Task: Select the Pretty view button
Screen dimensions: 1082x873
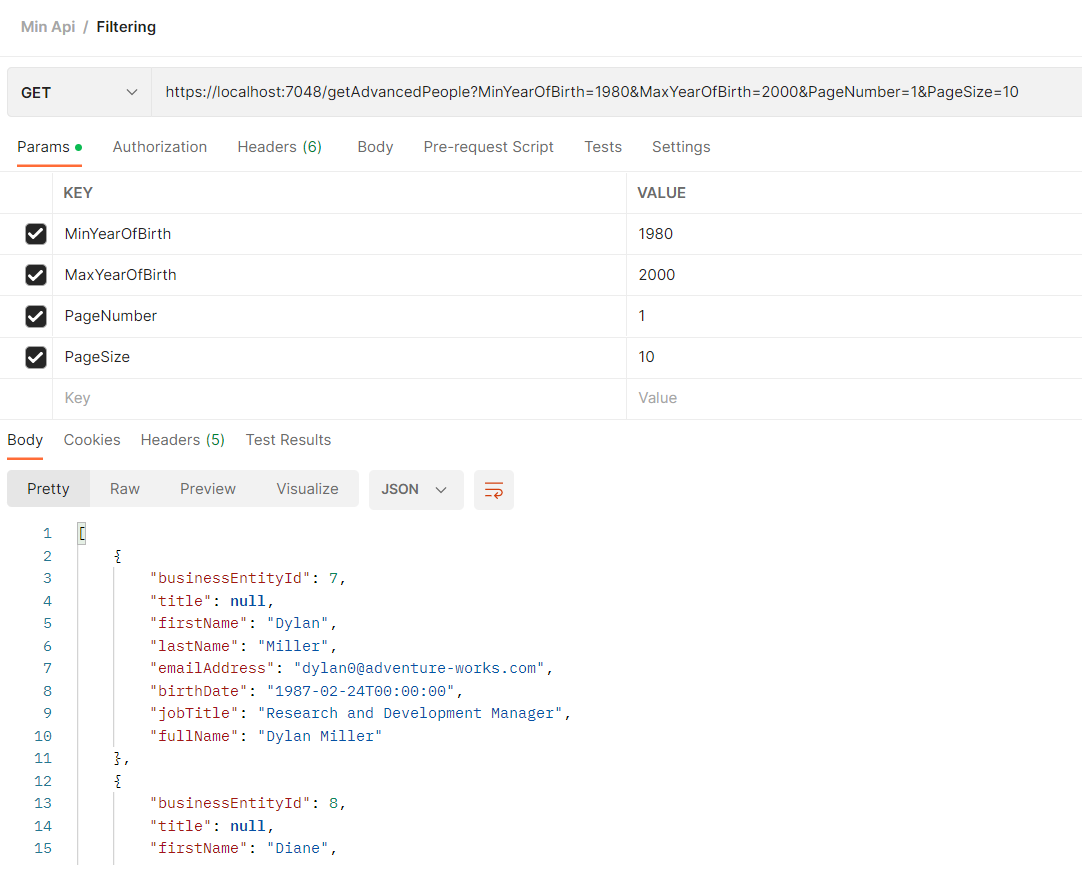Action: [x=48, y=489]
